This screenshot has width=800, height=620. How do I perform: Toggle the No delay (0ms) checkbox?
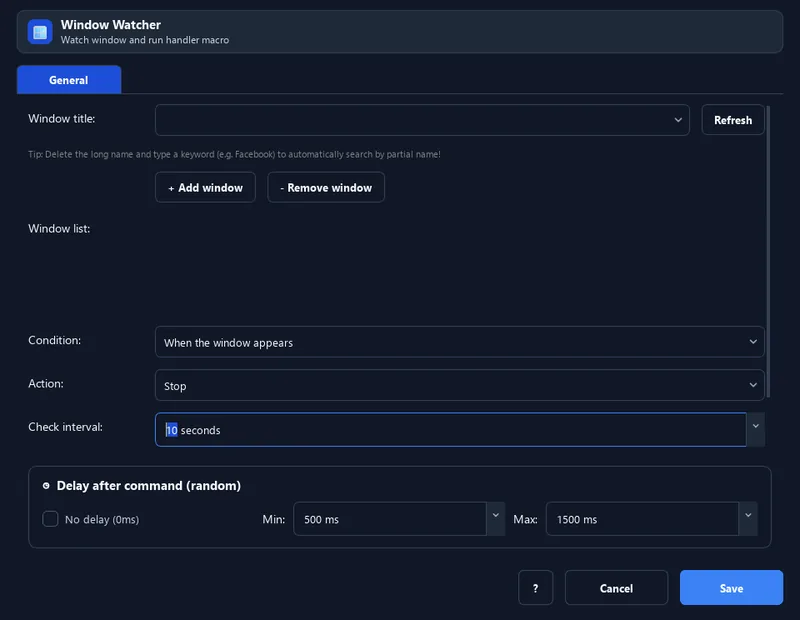pyautogui.click(x=50, y=519)
